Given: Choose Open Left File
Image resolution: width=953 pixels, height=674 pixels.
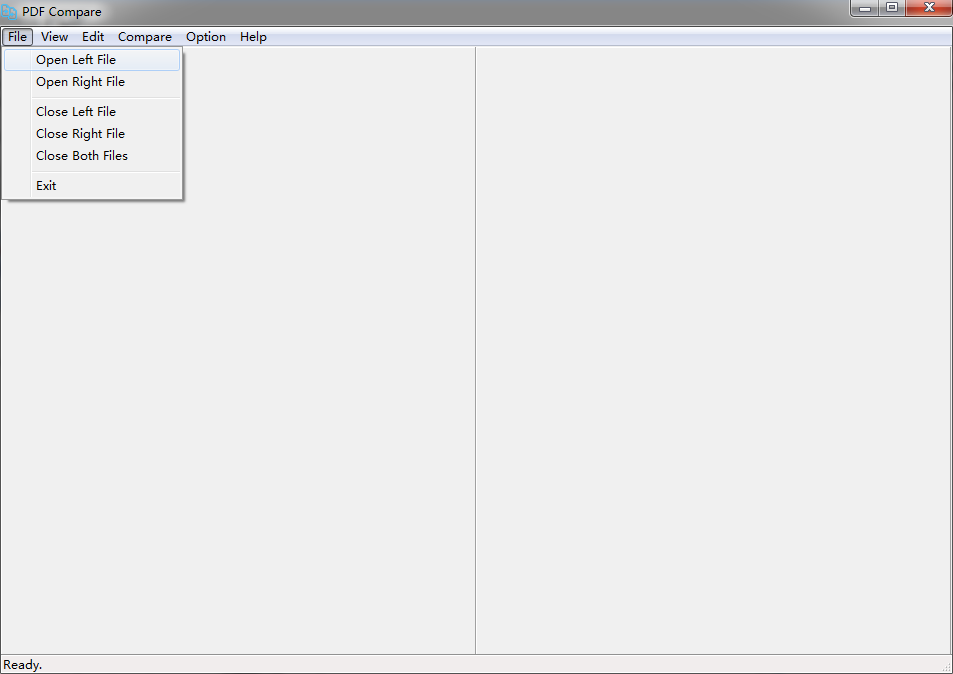Looking at the screenshot, I should tap(92, 60).
